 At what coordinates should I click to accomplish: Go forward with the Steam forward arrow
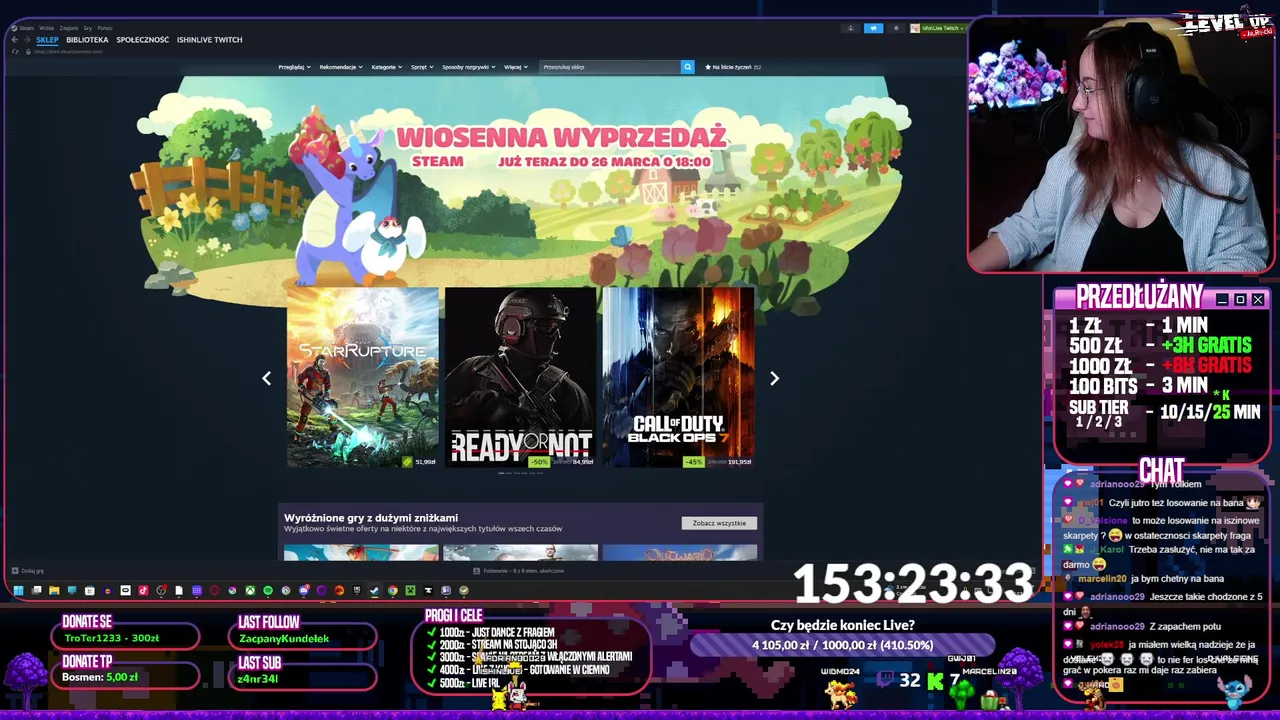coord(27,40)
